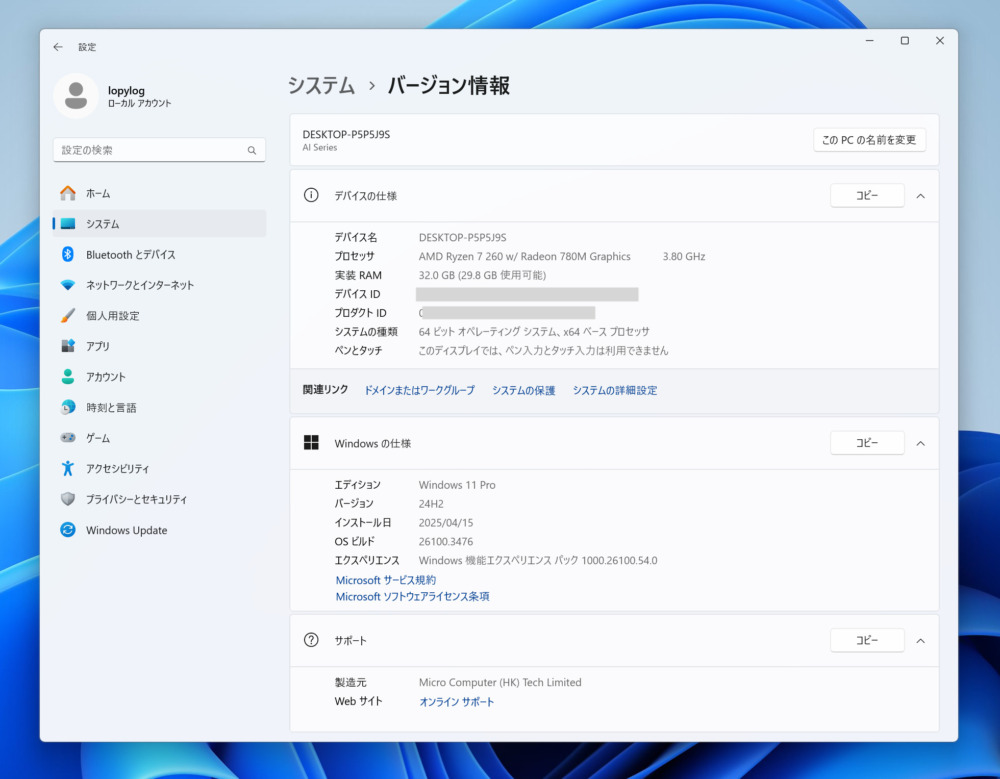1000x779 pixels.
Task: Open システムの保護 link
Action: [524, 390]
